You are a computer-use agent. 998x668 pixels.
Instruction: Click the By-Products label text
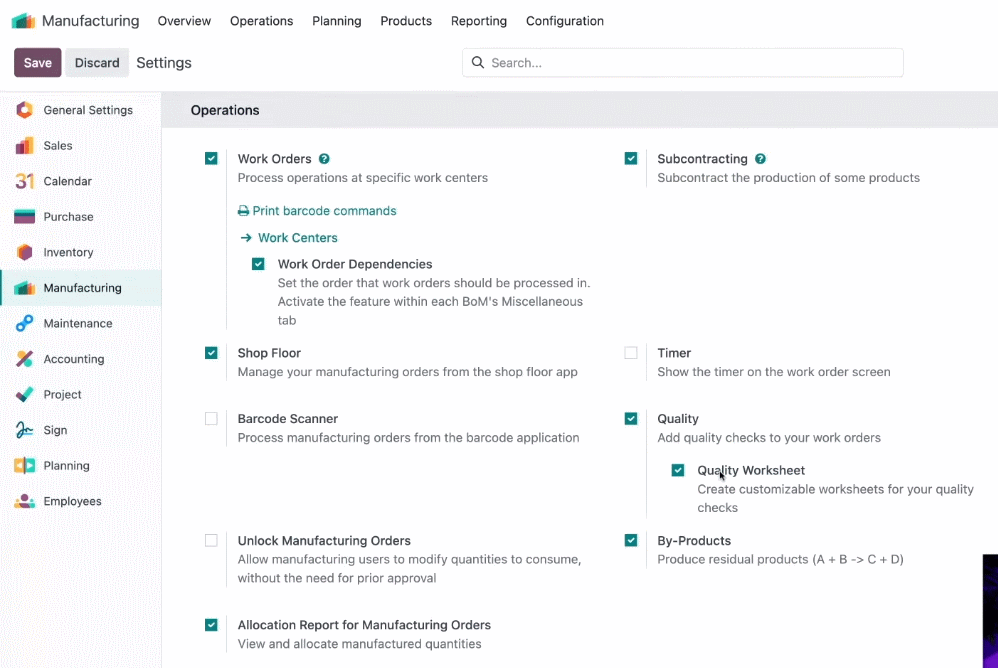[694, 541]
